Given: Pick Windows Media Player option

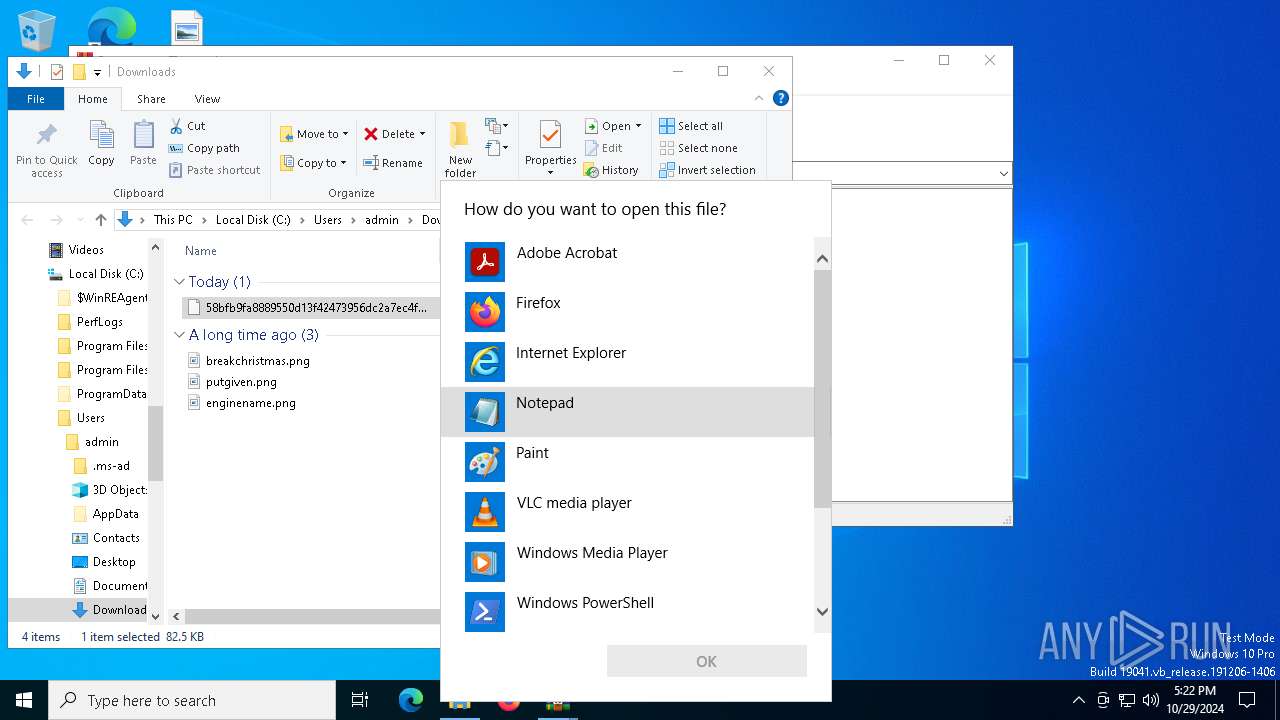Looking at the screenshot, I should [627, 562].
